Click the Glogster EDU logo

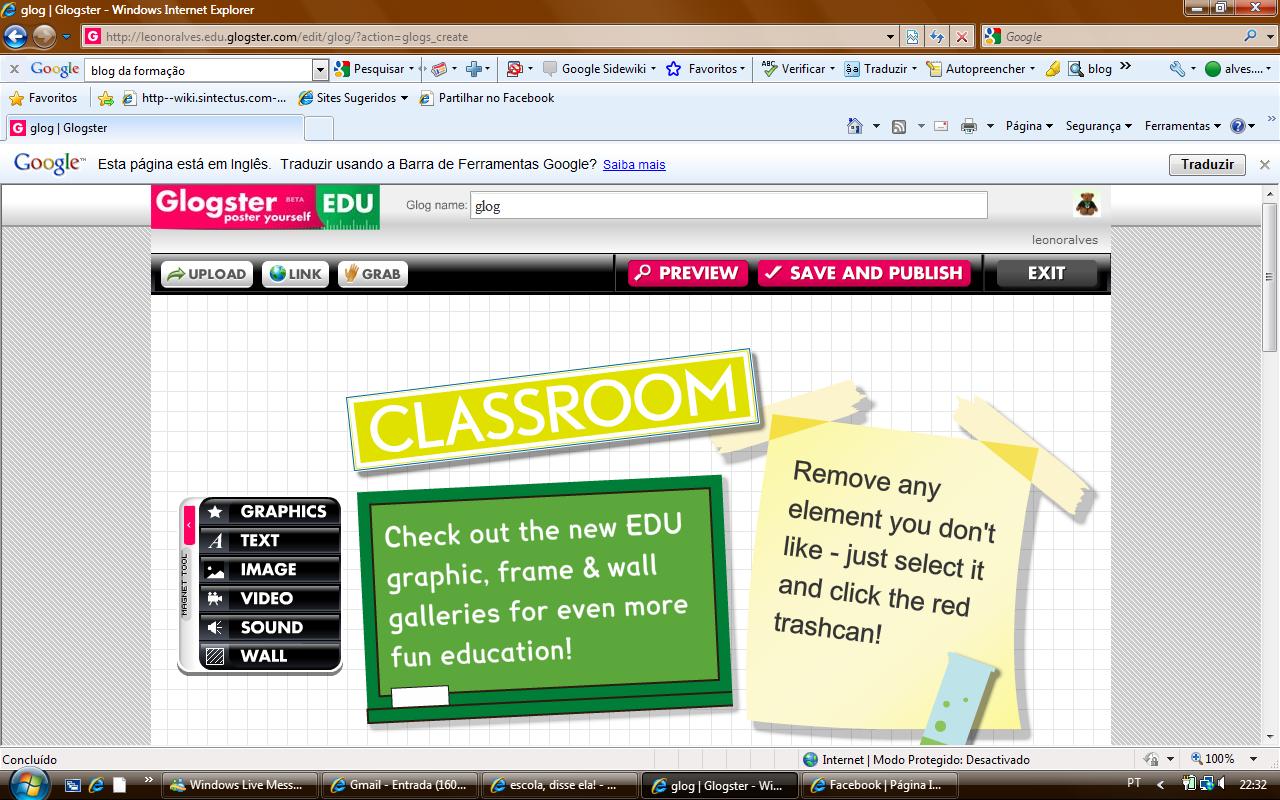266,207
